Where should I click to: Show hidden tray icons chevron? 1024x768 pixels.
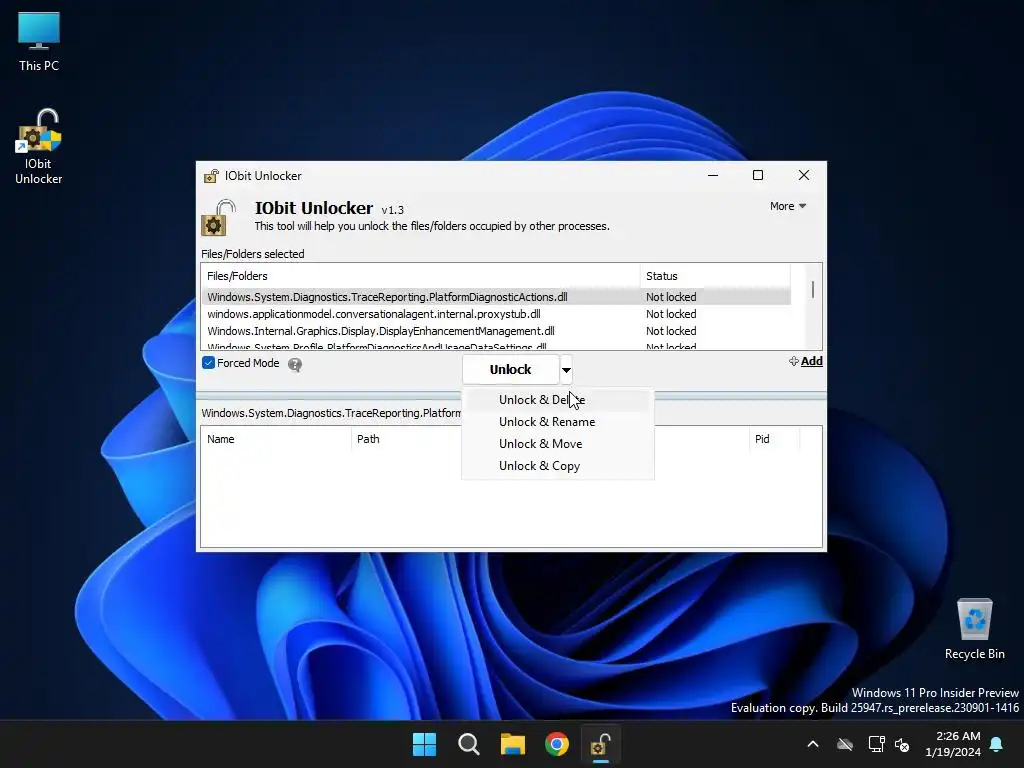pos(813,744)
